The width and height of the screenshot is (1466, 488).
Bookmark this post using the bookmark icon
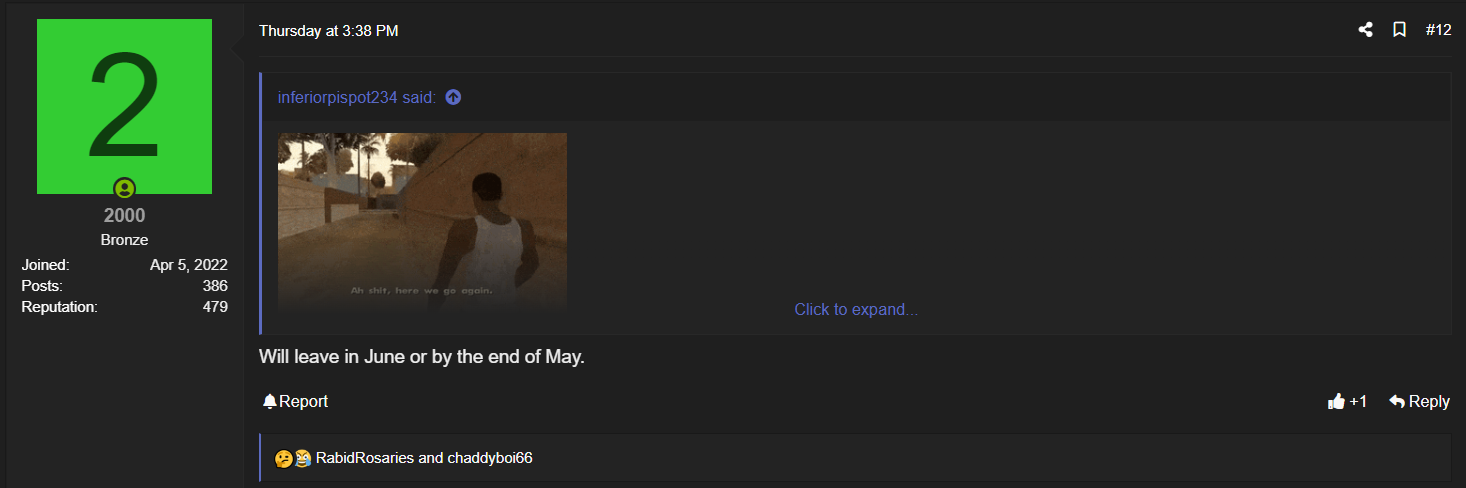[1400, 30]
